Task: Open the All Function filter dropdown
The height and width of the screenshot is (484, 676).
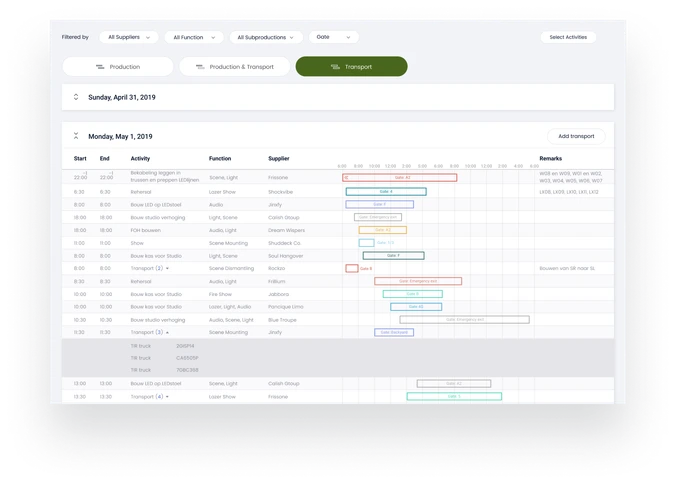Action: [194, 37]
